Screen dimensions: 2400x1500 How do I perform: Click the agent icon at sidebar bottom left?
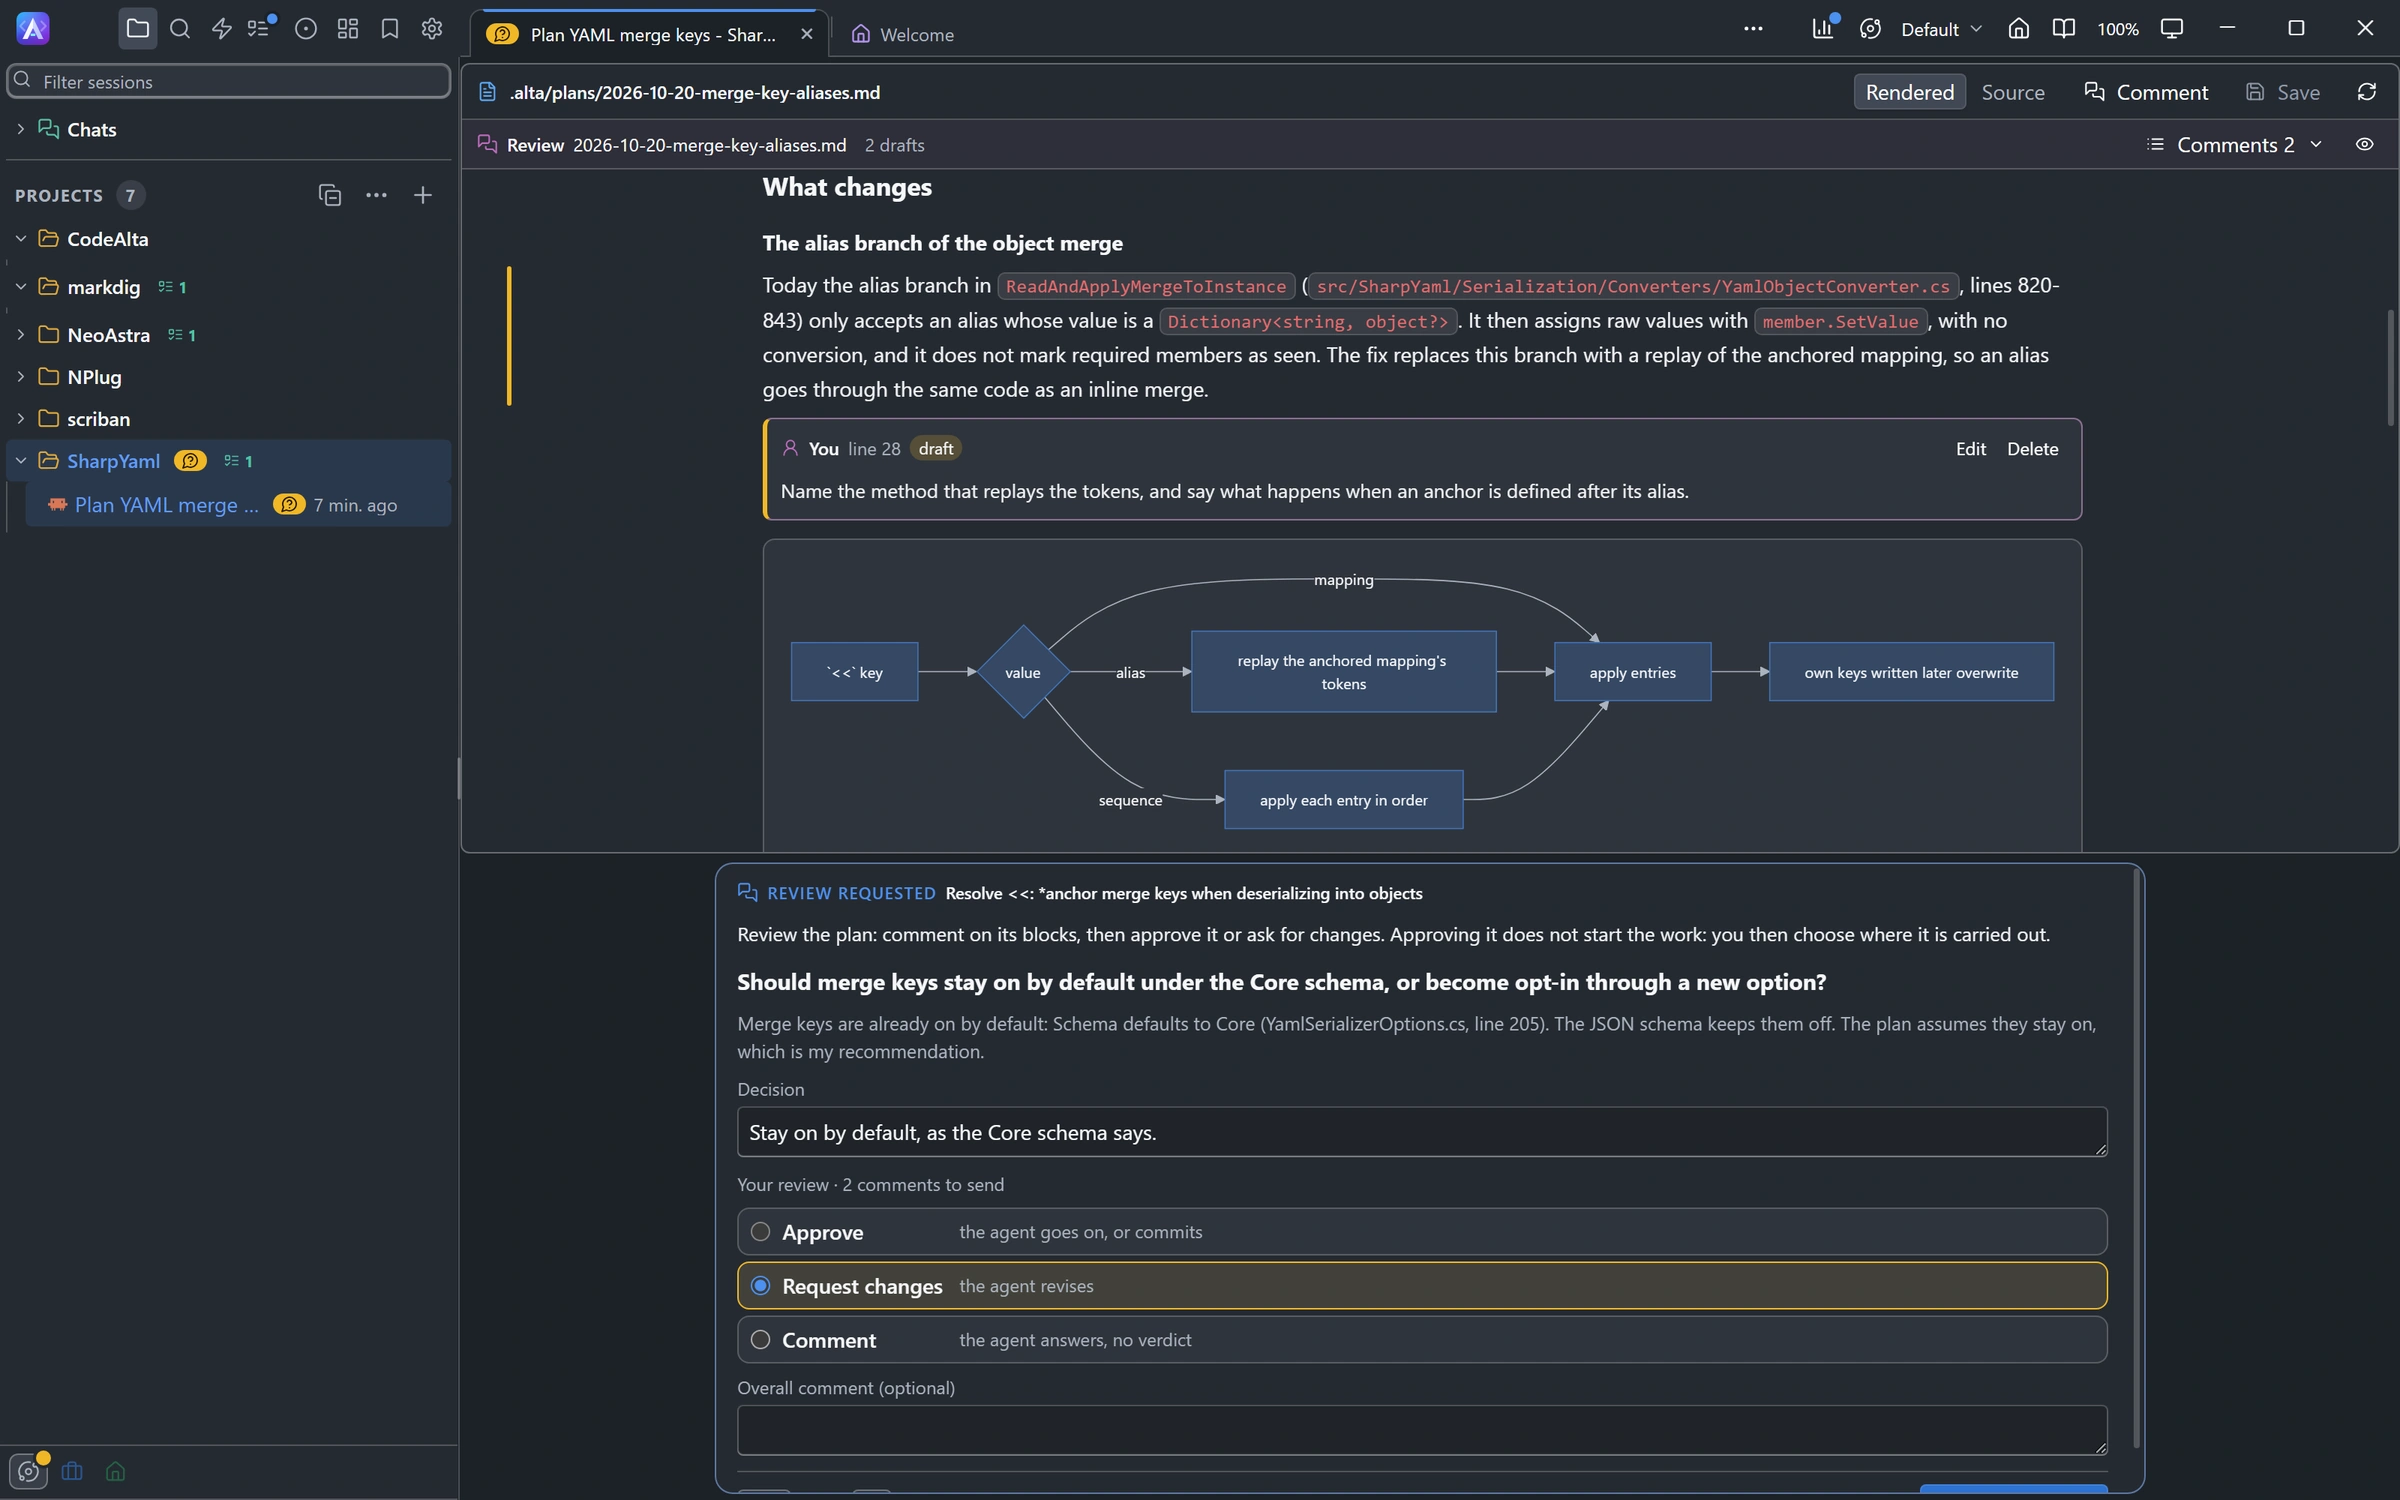(x=28, y=1470)
